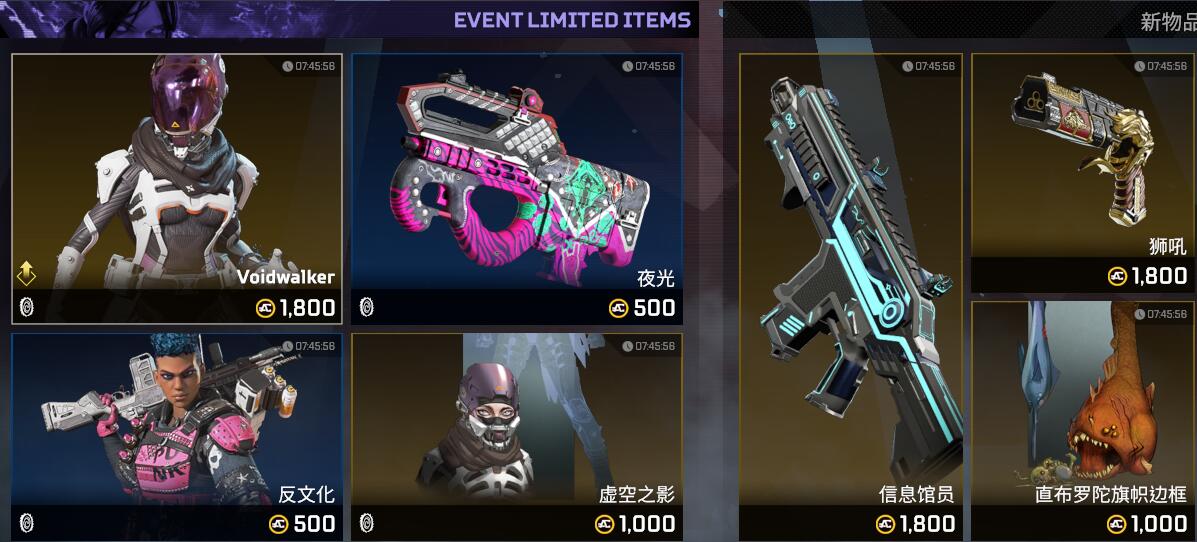Click the event badge icon on Voidwalker tile
This screenshot has height=542, width=1197.
(x=28, y=308)
